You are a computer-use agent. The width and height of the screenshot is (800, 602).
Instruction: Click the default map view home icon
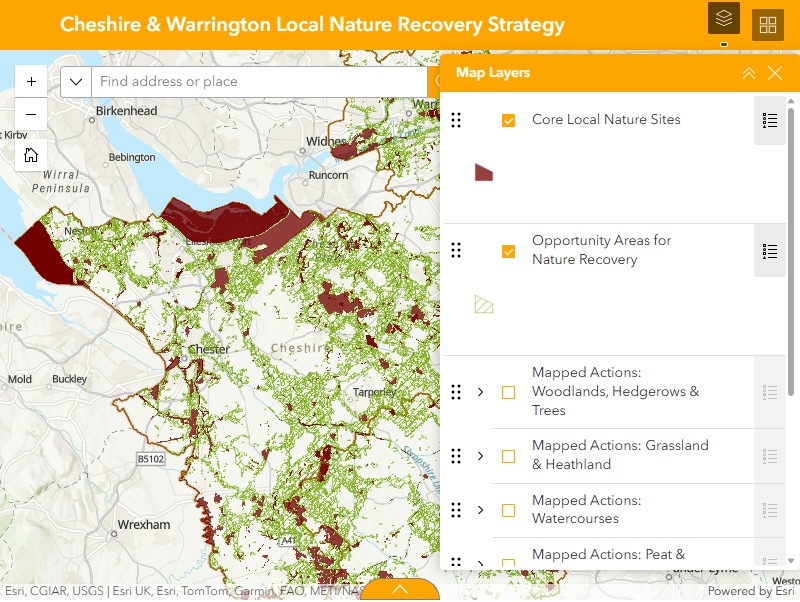(31, 155)
